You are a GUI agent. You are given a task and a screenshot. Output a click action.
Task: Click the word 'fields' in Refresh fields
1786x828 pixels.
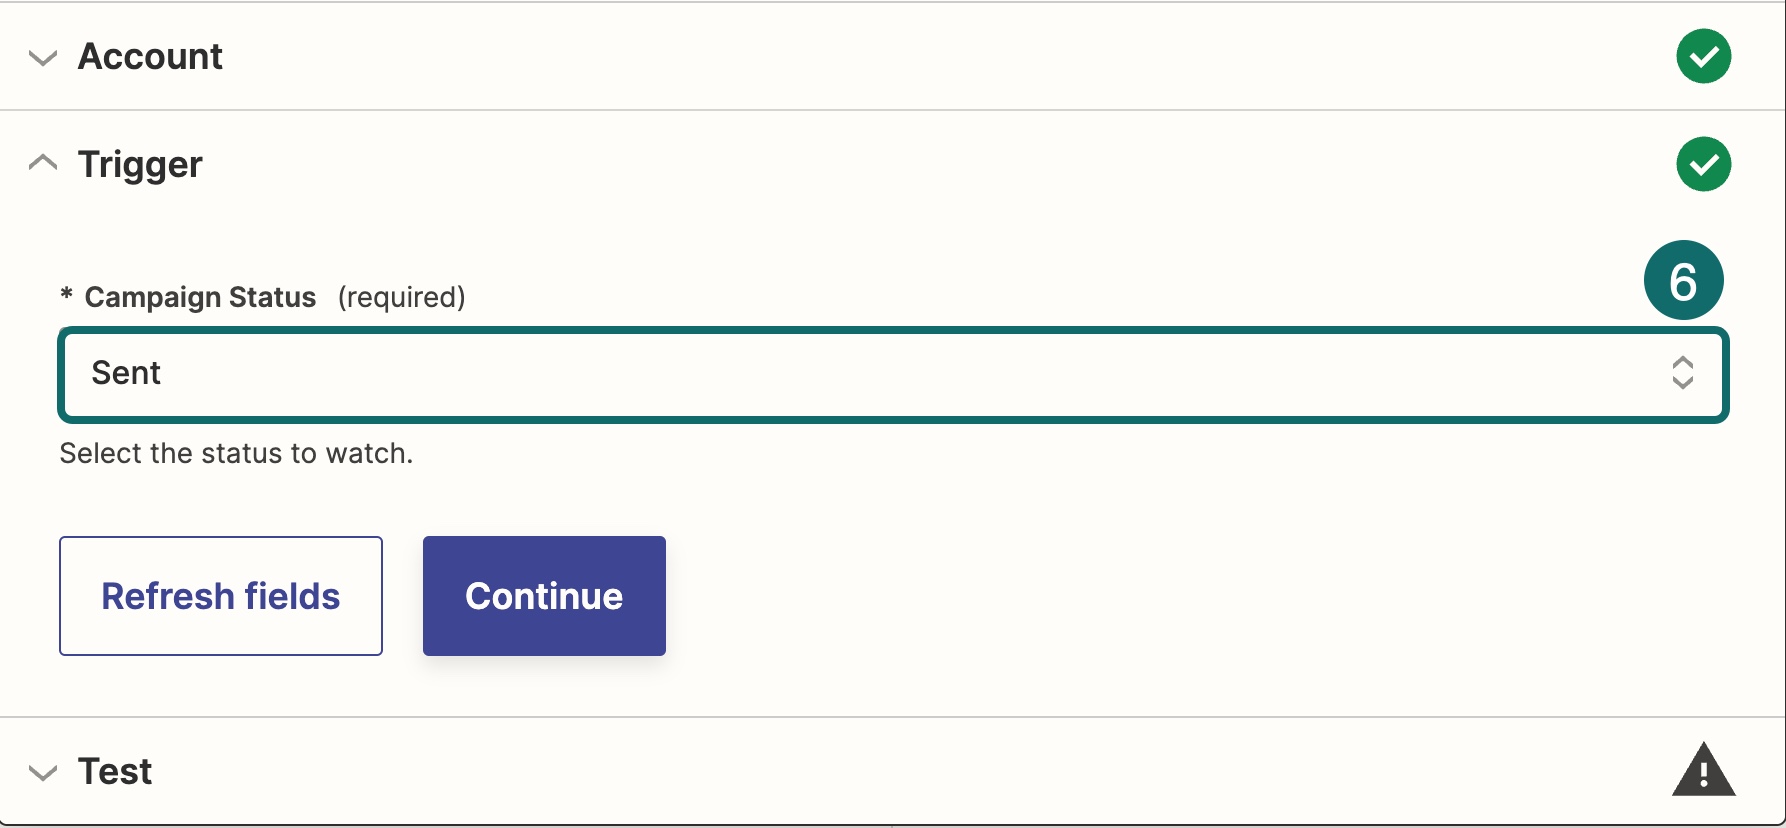click(293, 597)
